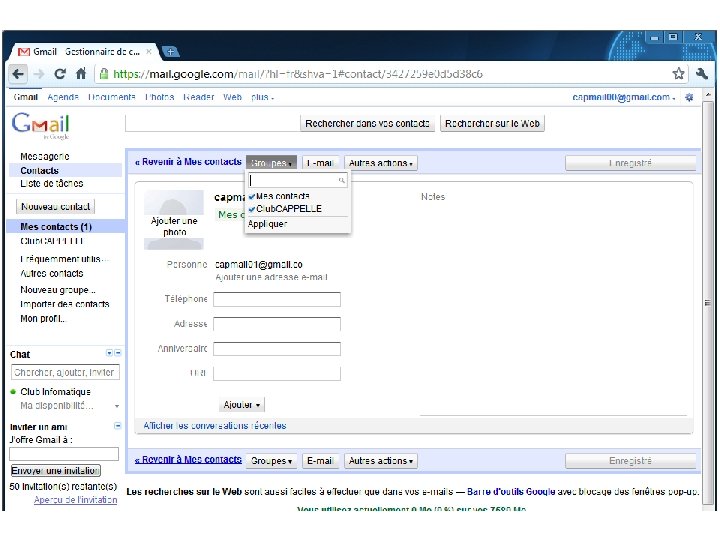Click Nouveau groupe link

coord(58,290)
